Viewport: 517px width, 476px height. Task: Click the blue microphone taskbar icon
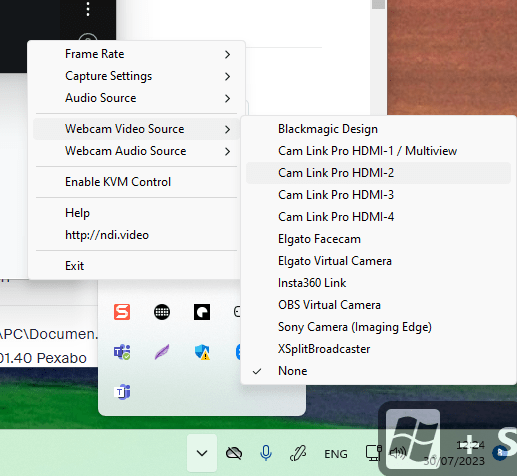pos(266,453)
